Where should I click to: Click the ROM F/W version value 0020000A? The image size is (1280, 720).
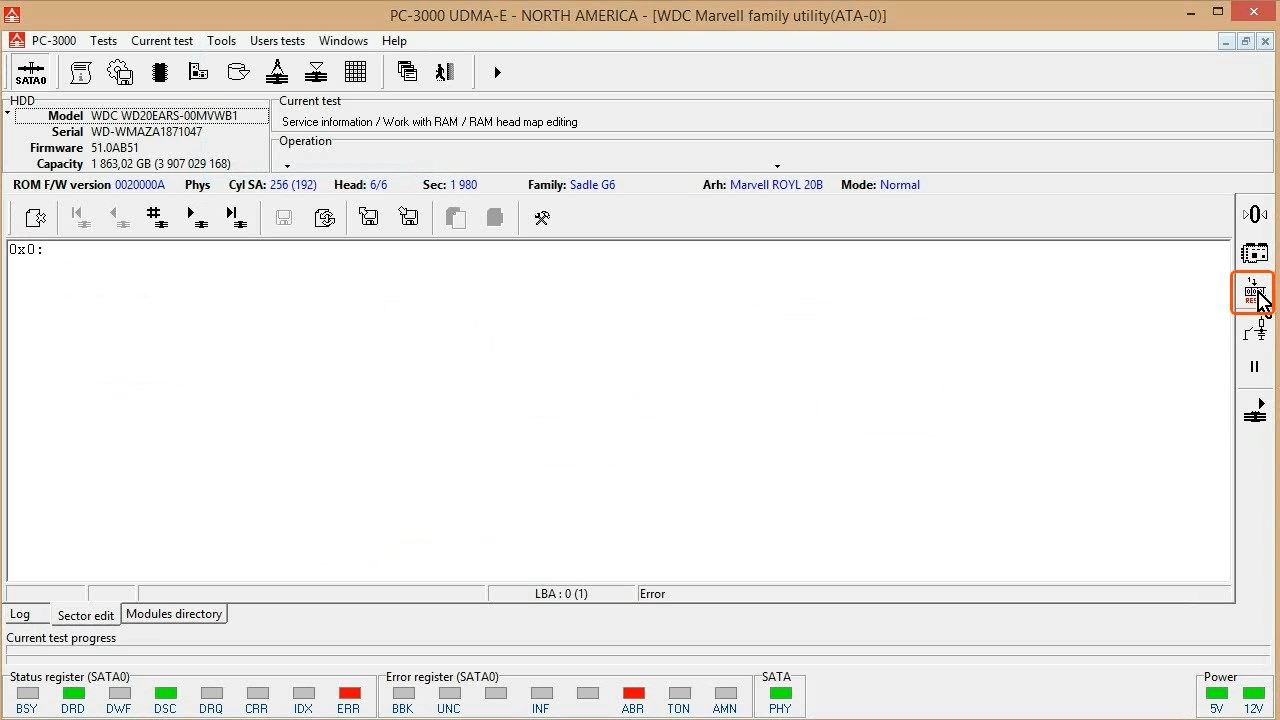click(140, 185)
